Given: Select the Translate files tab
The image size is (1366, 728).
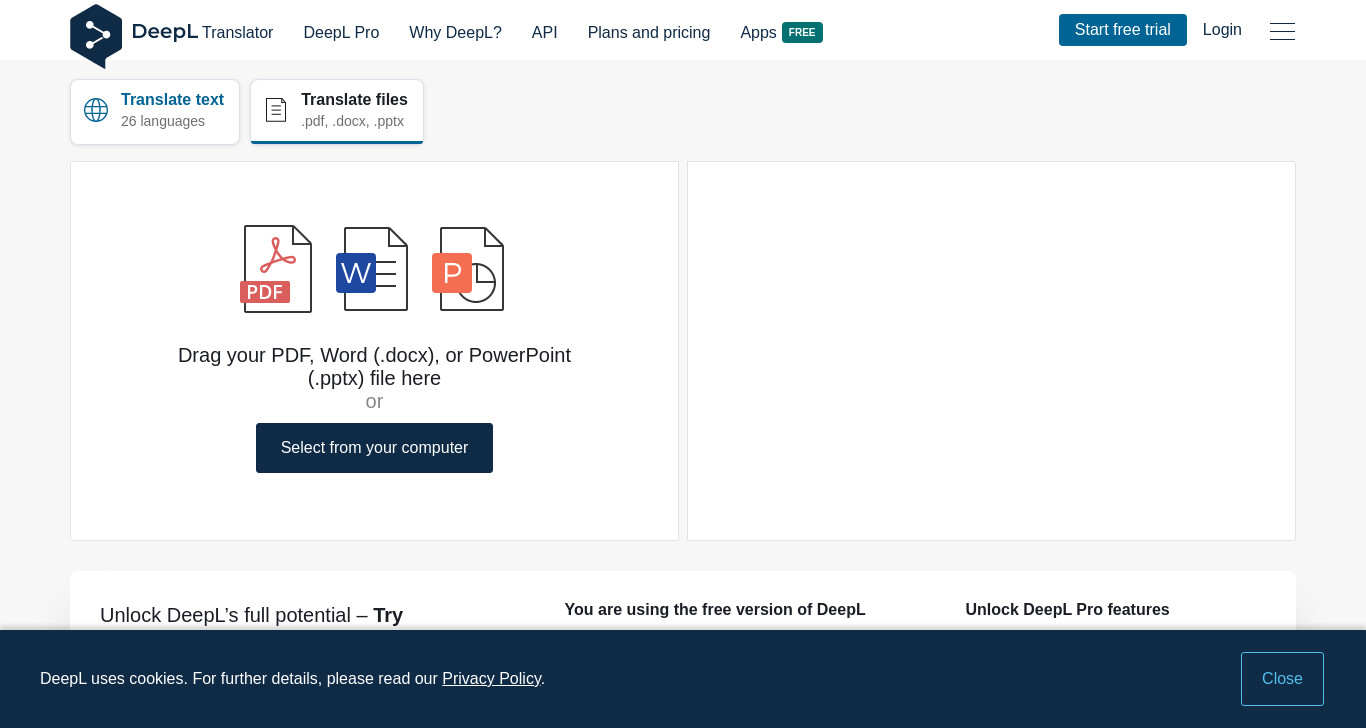Looking at the screenshot, I should (x=337, y=112).
